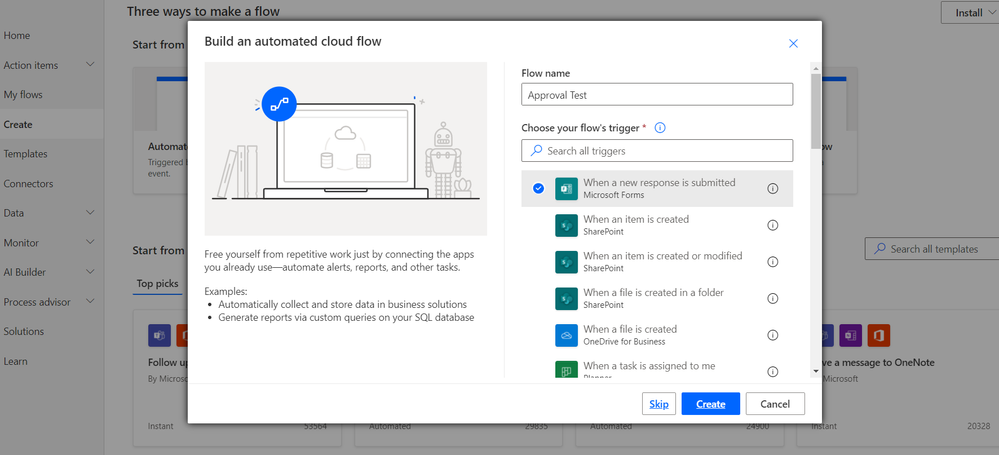
Task: Click the trigger list scroll up arrow
Action: point(816,67)
